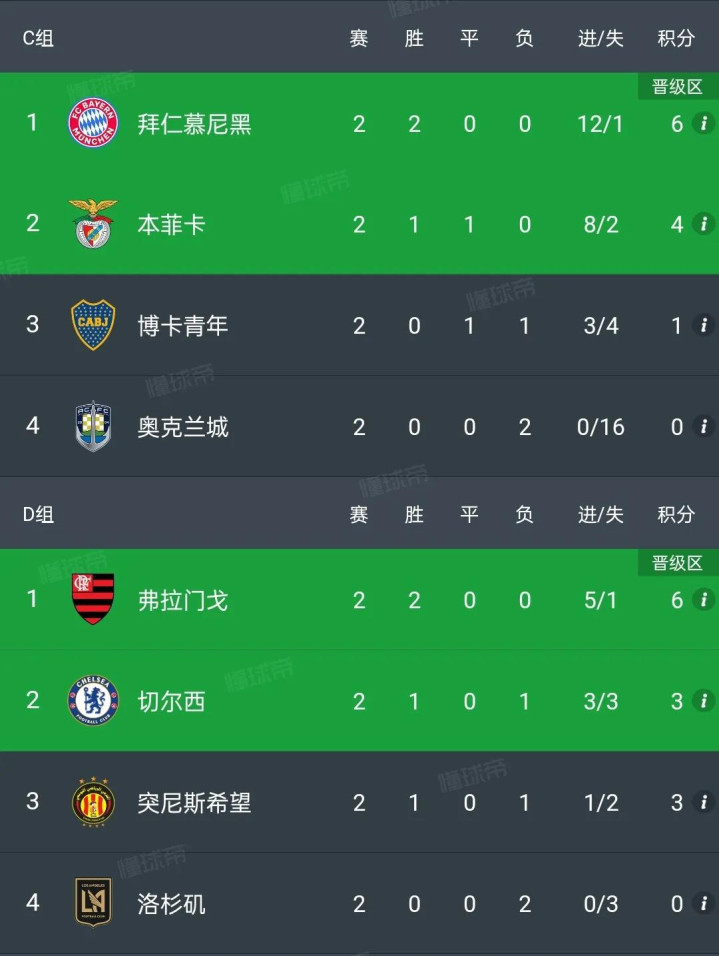Tap the Auckland City club crest

(x=93, y=427)
